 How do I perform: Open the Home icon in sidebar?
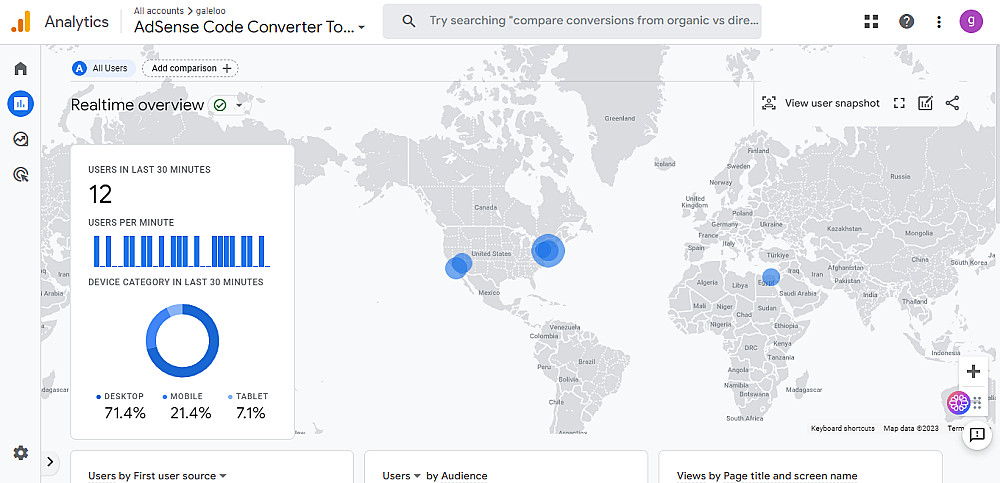coord(20,69)
